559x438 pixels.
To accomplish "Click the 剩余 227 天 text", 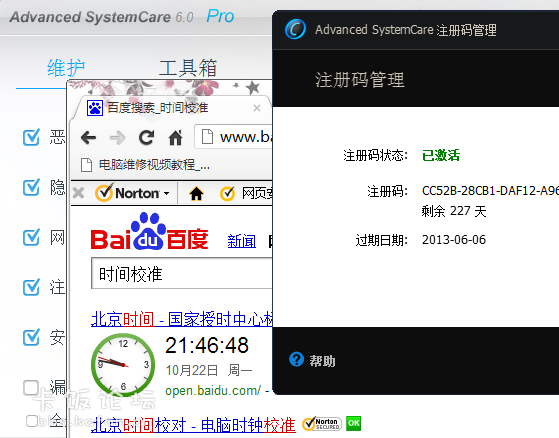I will [454, 211].
